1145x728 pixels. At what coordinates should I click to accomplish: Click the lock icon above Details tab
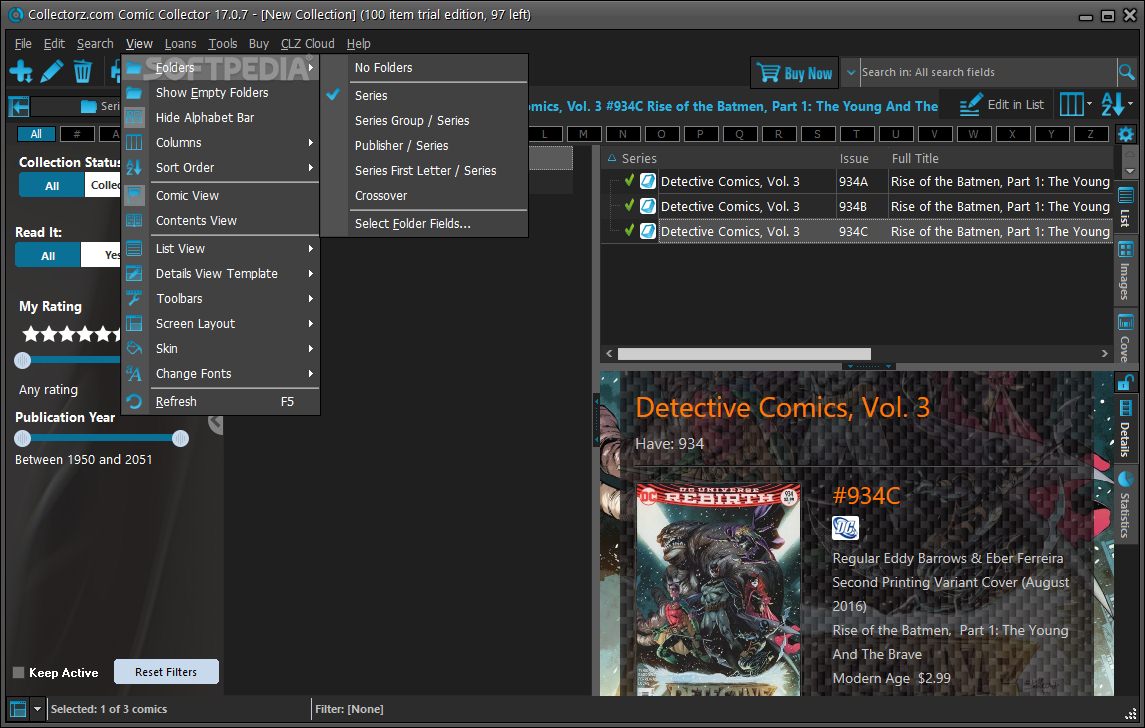[1125, 382]
